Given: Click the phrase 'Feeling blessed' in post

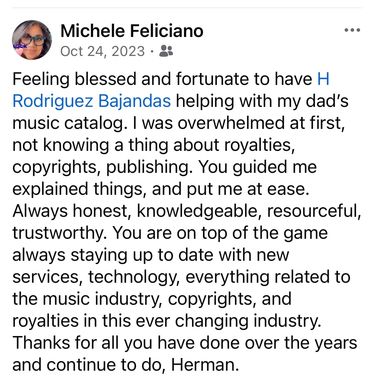Looking at the screenshot, I should (74, 79).
